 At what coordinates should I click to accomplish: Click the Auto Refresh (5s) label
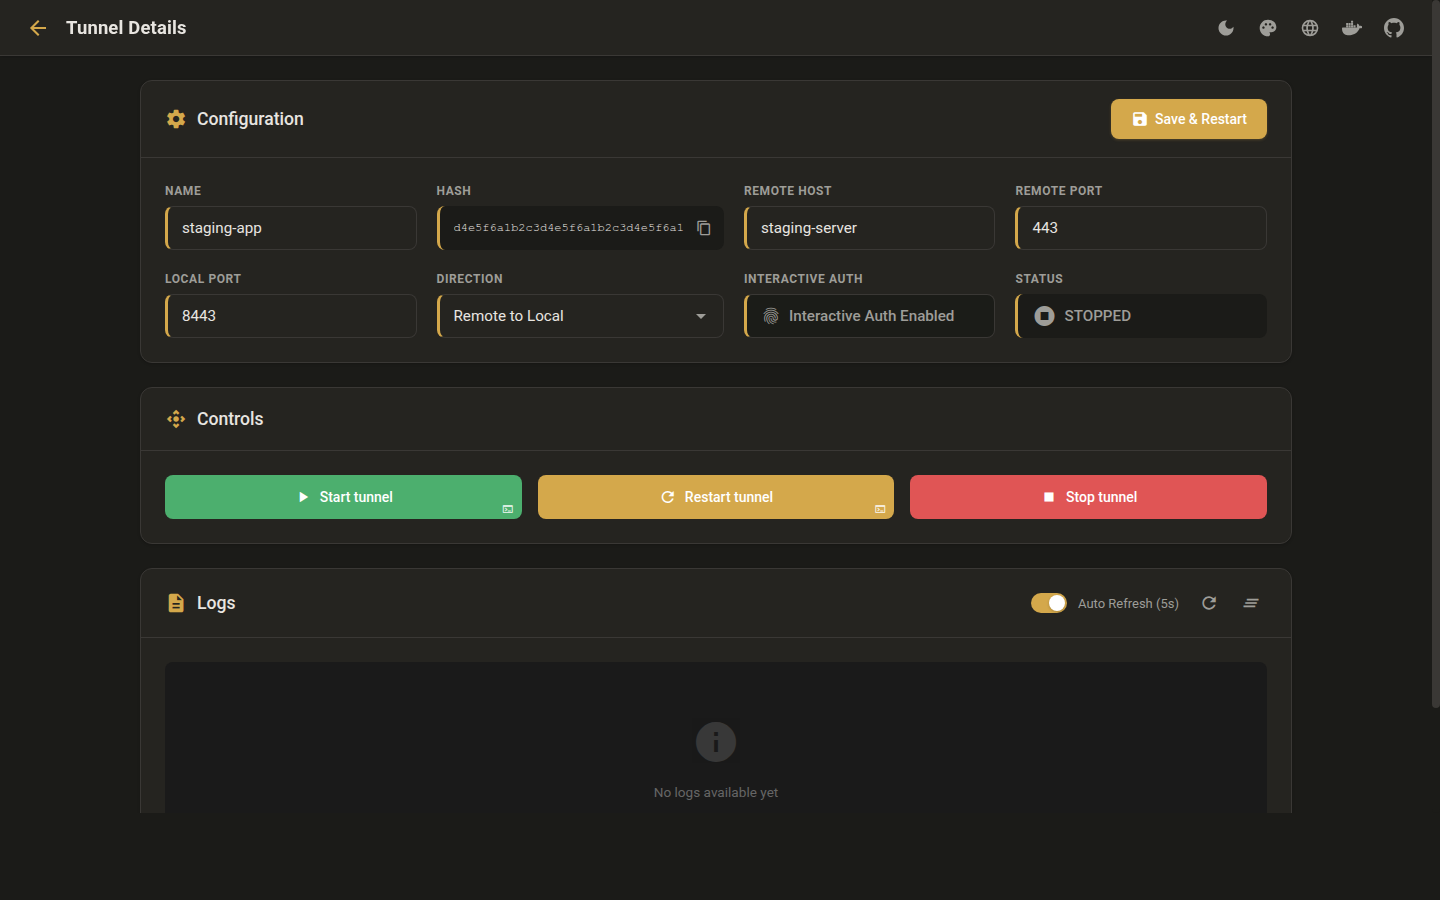click(x=1128, y=603)
